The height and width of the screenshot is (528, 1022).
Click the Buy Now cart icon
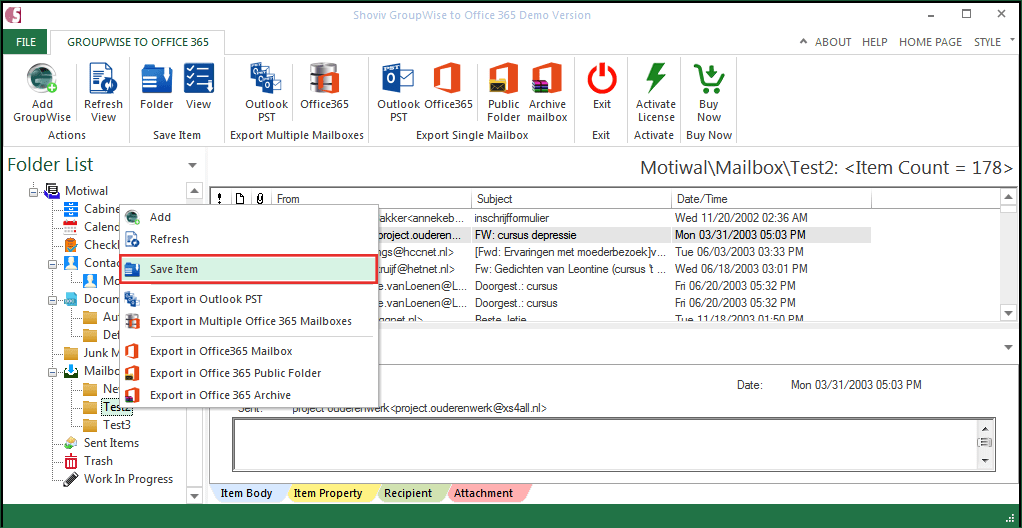pyautogui.click(x=708, y=80)
